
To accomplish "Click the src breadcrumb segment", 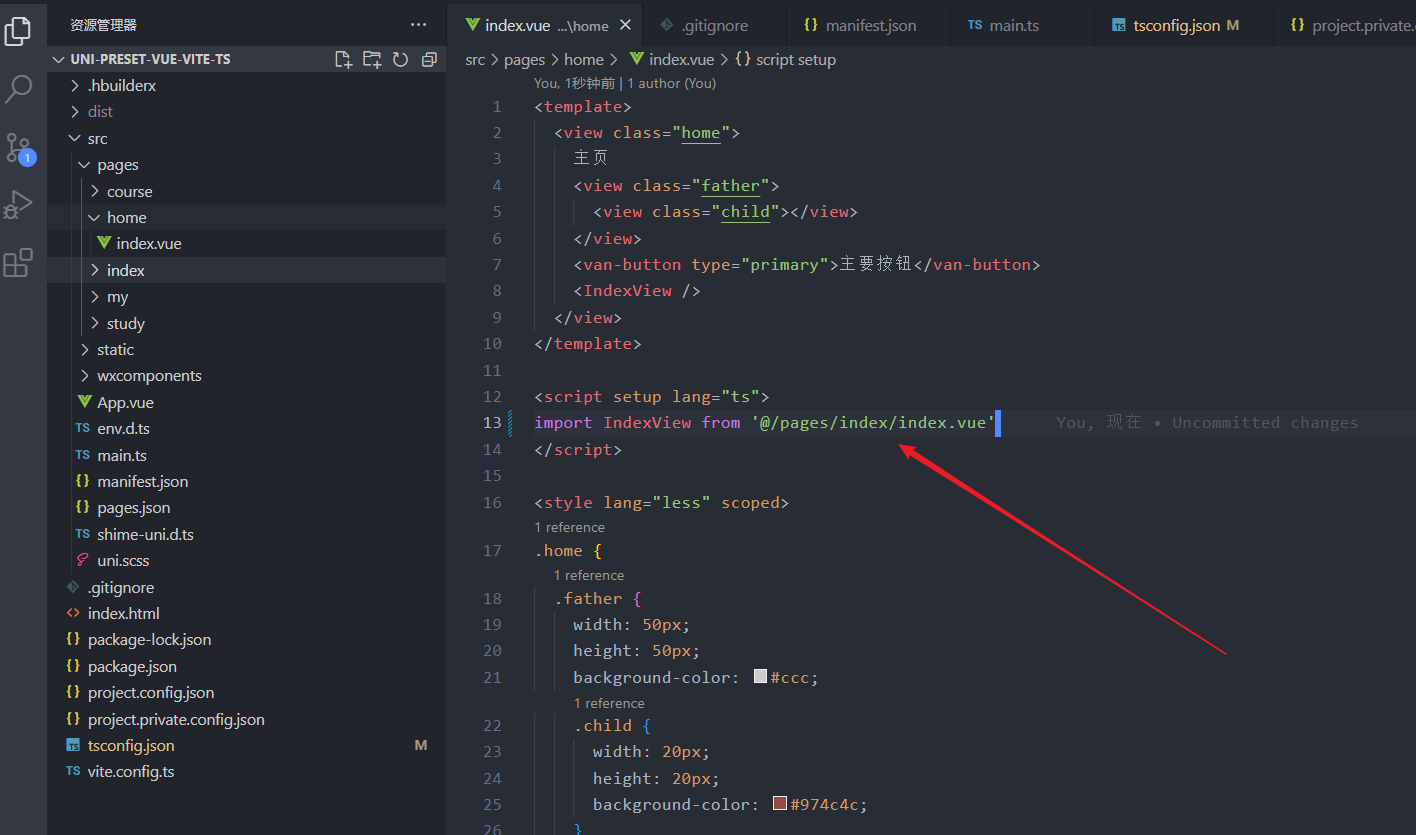I will (x=475, y=59).
